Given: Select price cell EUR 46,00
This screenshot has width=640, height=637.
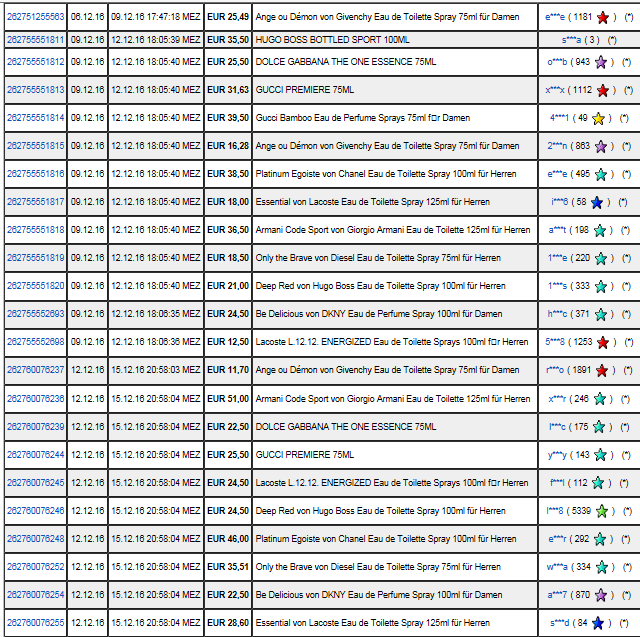Looking at the screenshot, I should tap(228, 539).
